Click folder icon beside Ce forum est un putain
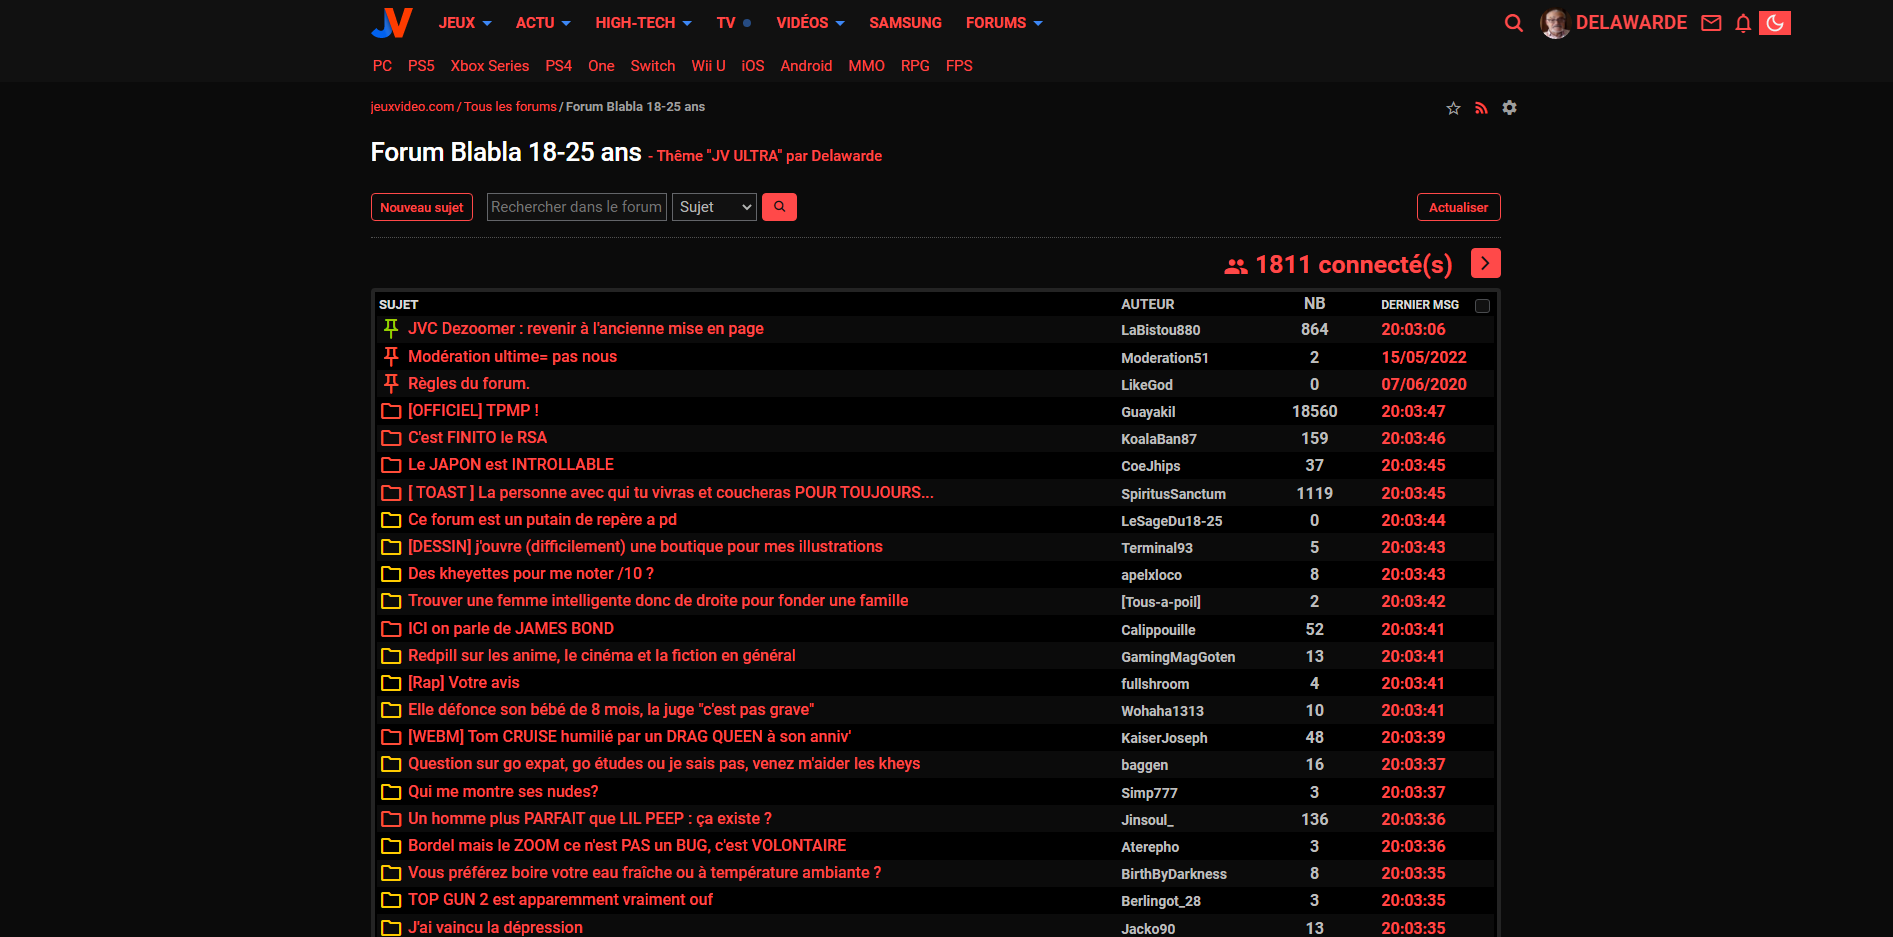The height and width of the screenshot is (937, 1893). click(x=391, y=520)
